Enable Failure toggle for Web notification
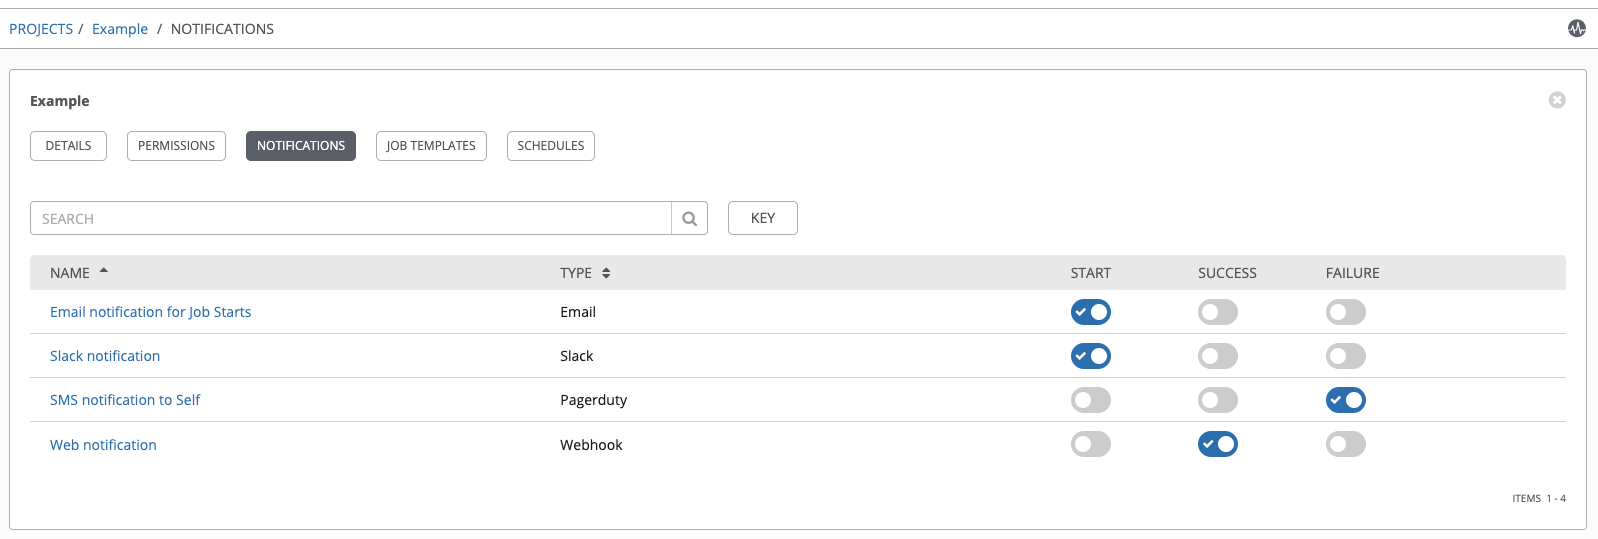The image size is (1598, 539). (1346, 444)
